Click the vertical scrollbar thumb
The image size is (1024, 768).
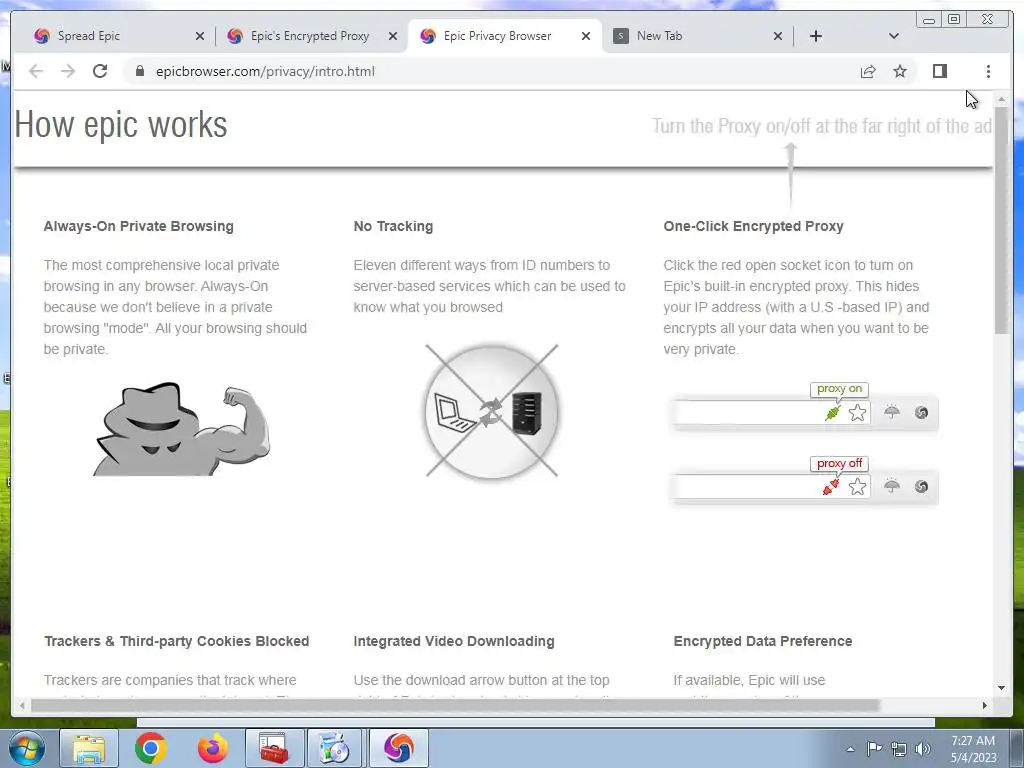tap(1002, 221)
